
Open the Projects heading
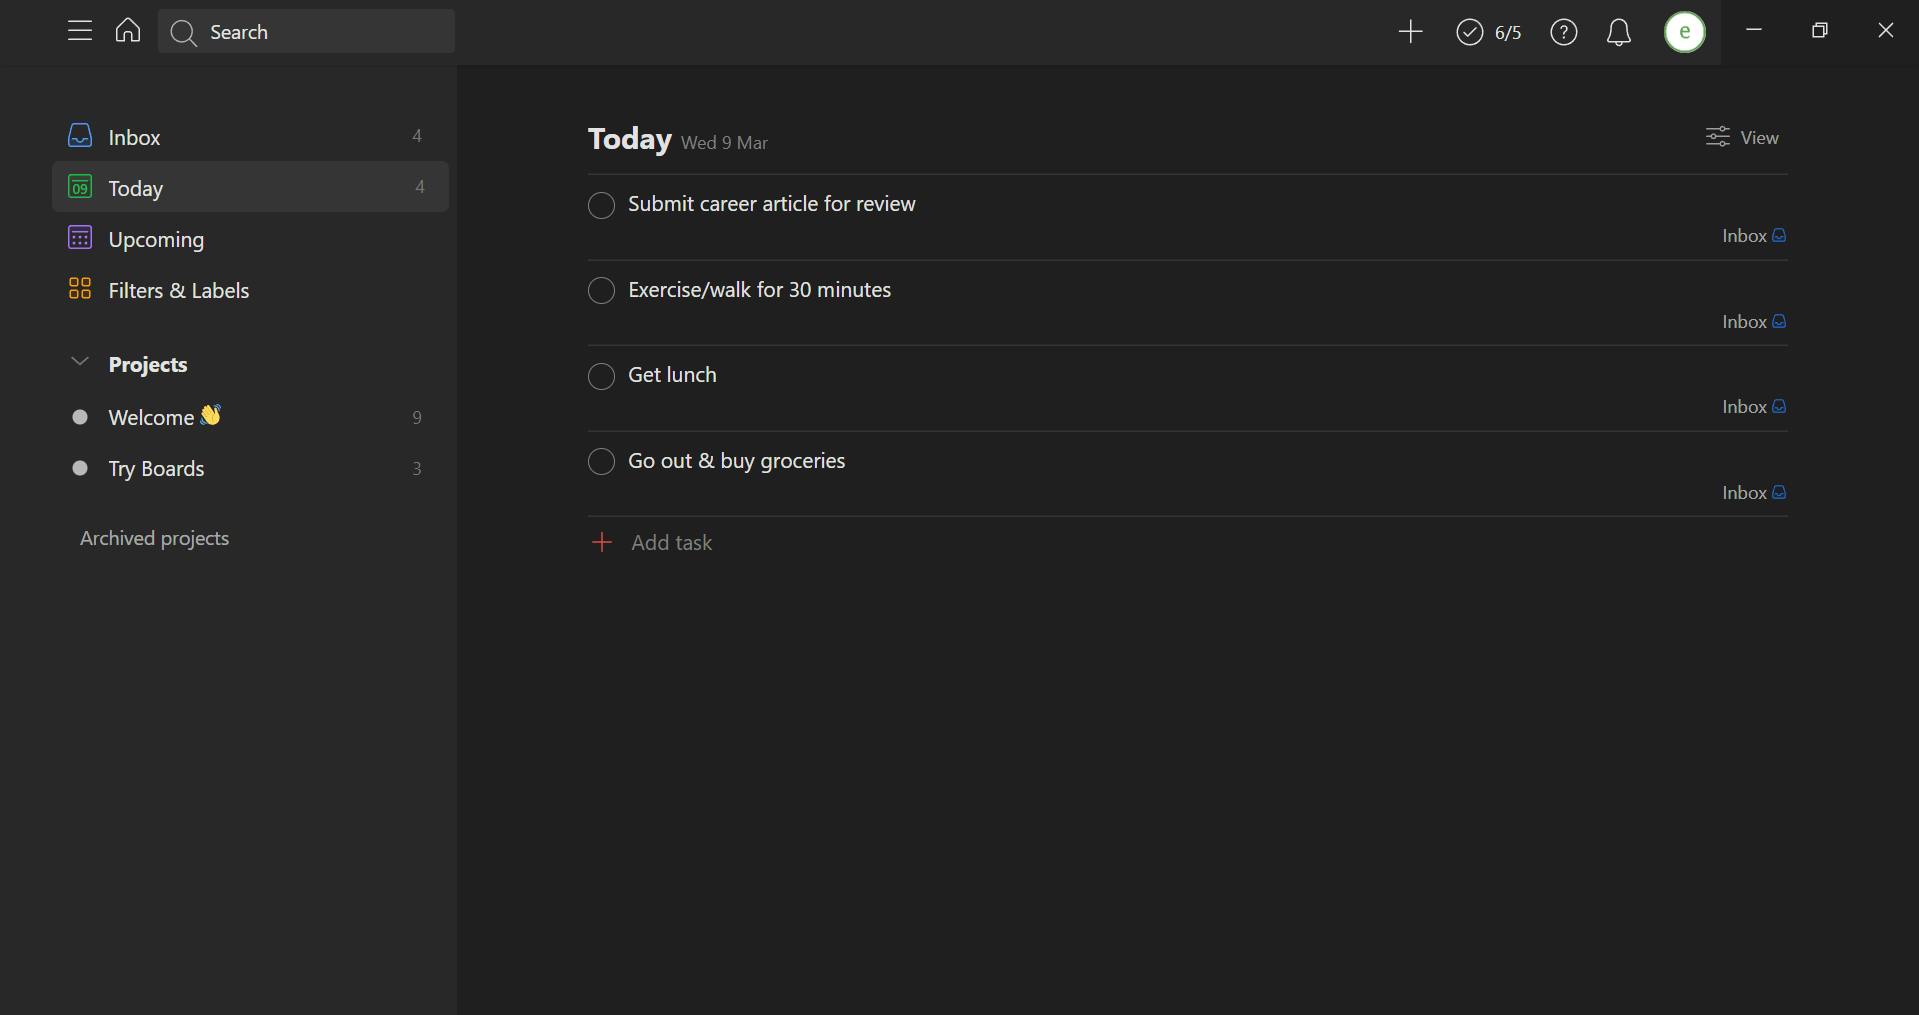[148, 364]
